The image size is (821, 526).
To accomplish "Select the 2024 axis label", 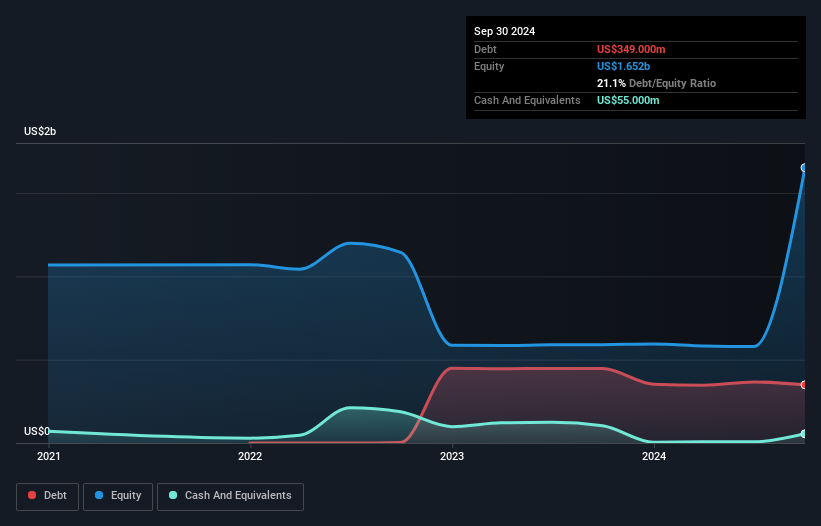I will click(x=654, y=456).
